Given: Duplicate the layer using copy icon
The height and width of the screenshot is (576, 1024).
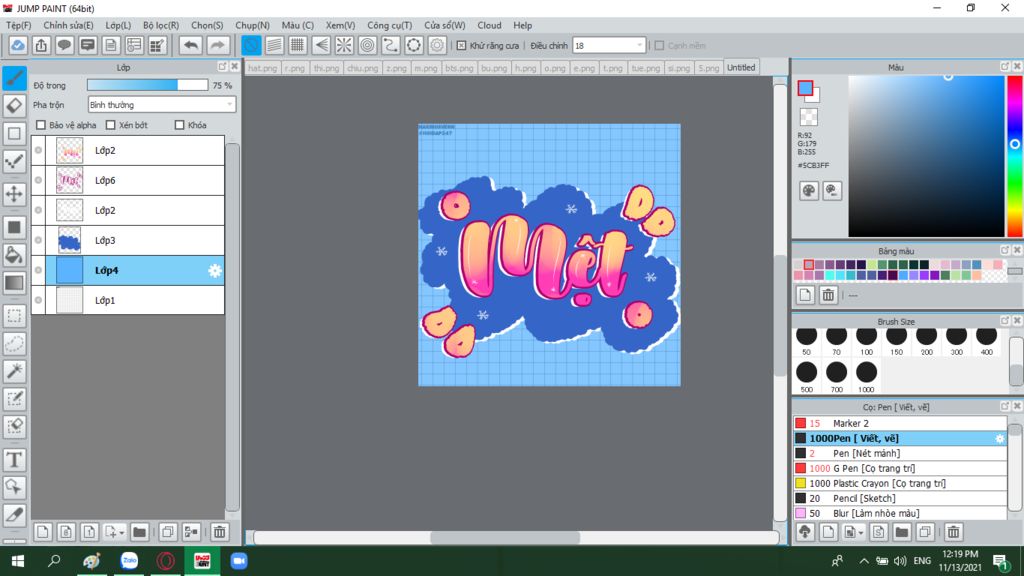Looking at the screenshot, I should pos(168,532).
